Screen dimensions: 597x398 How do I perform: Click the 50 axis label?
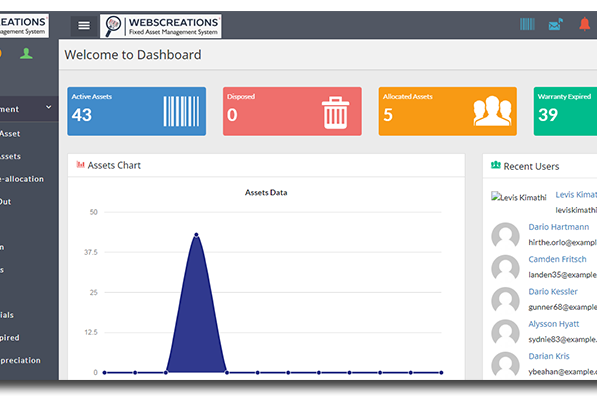(x=94, y=212)
